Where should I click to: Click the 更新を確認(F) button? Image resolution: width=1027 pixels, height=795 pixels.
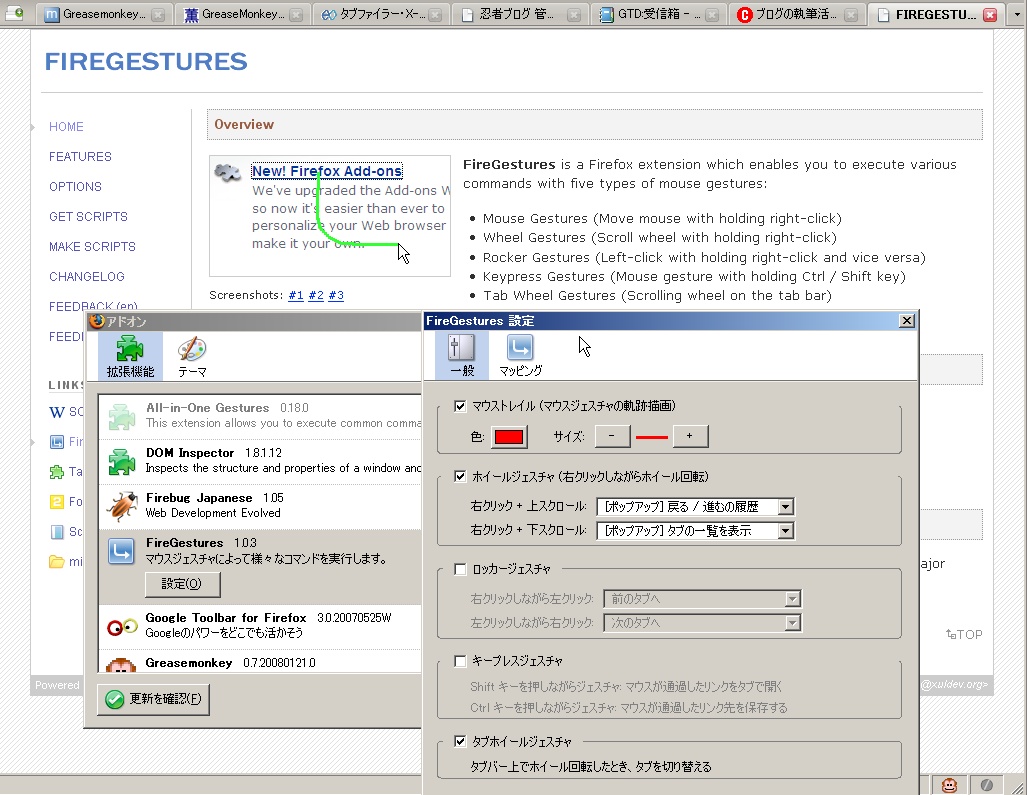coord(153,699)
